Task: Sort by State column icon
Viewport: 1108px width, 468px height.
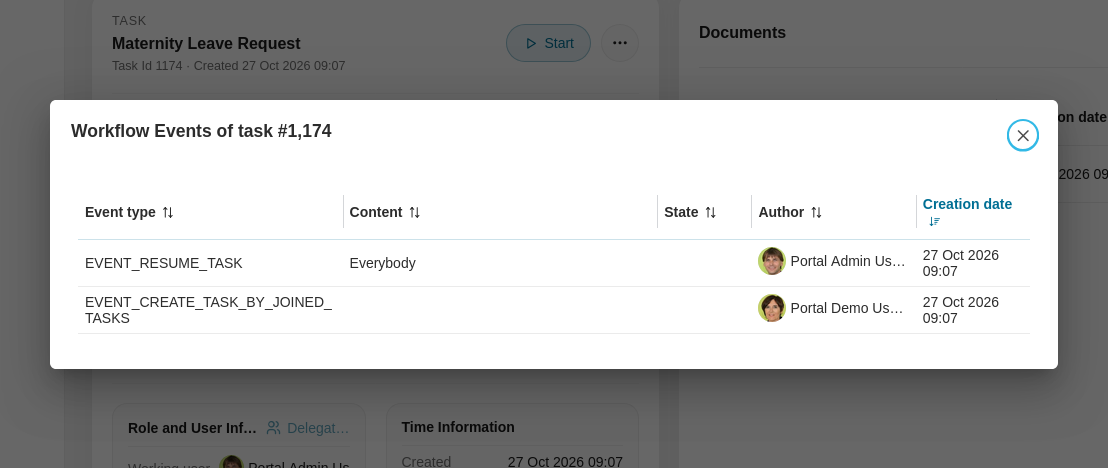Action: click(711, 212)
